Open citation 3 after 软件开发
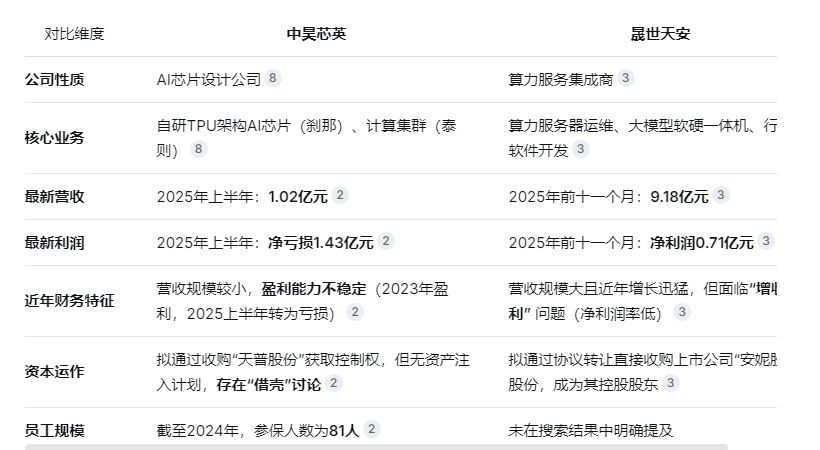Image resolution: width=820 pixels, height=450 pixels. (x=580, y=150)
